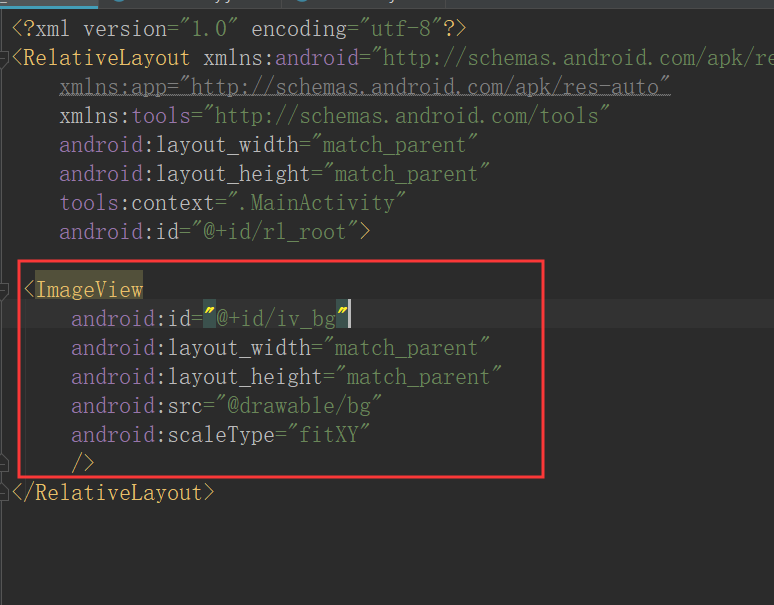Click the android:scaleType attribute name
Viewport: 774px width, 605px height.
[173, 435]
